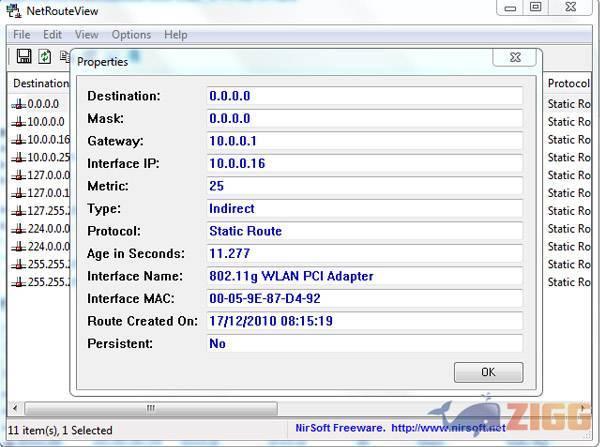This screenshot has height=447, width=600.
Task: Open the Edit menu
Action: pos(52,35)
